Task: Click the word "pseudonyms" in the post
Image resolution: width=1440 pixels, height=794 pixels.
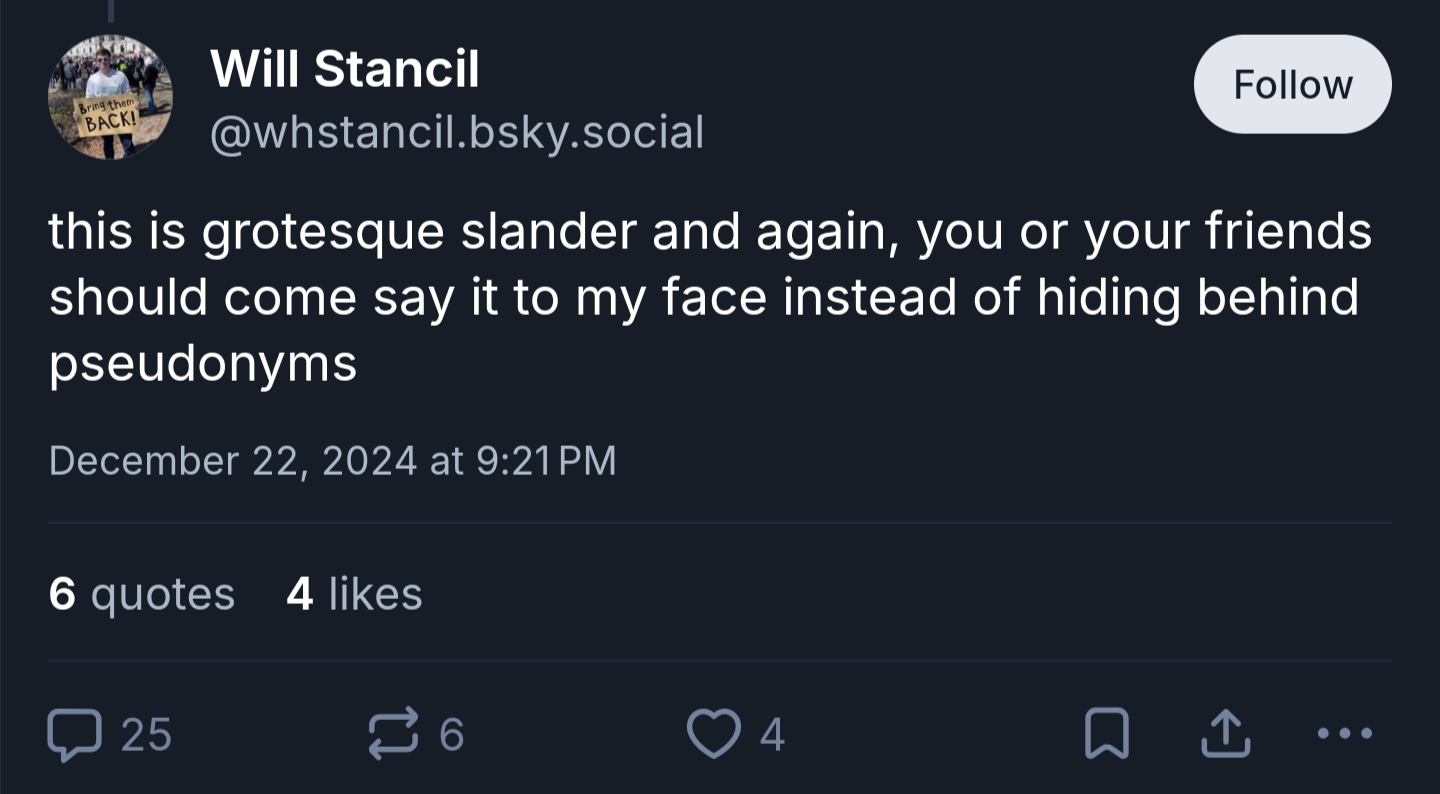Action: point(203,364)
